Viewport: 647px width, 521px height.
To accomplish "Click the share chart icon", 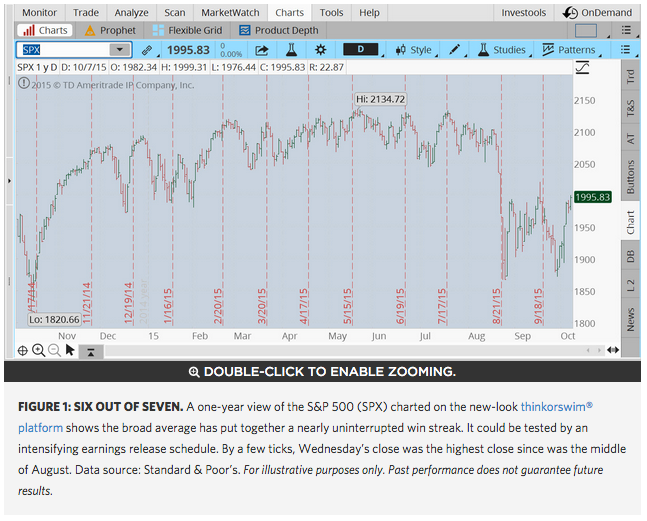I will 262,50.
